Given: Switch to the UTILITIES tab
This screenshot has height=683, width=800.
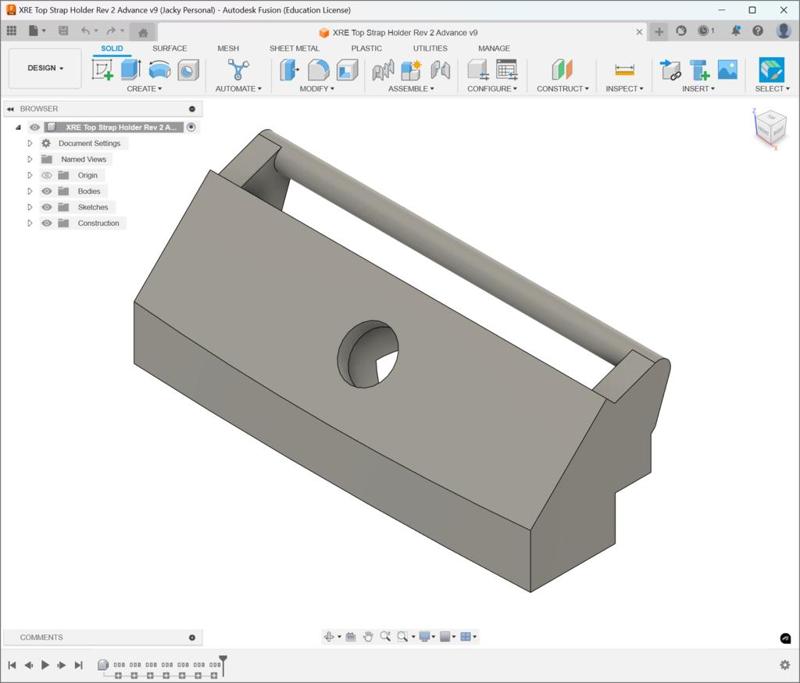Looking at the screenshot, I should tap(430, 48).
